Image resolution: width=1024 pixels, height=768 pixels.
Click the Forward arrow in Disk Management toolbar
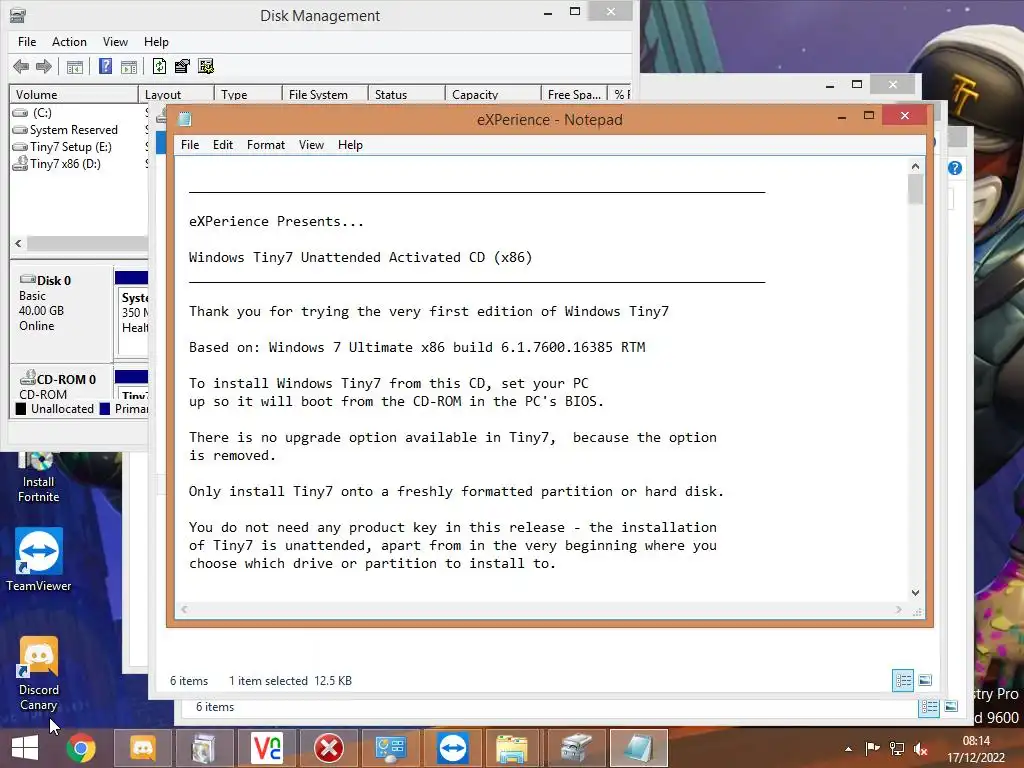[x=44, y=66]
